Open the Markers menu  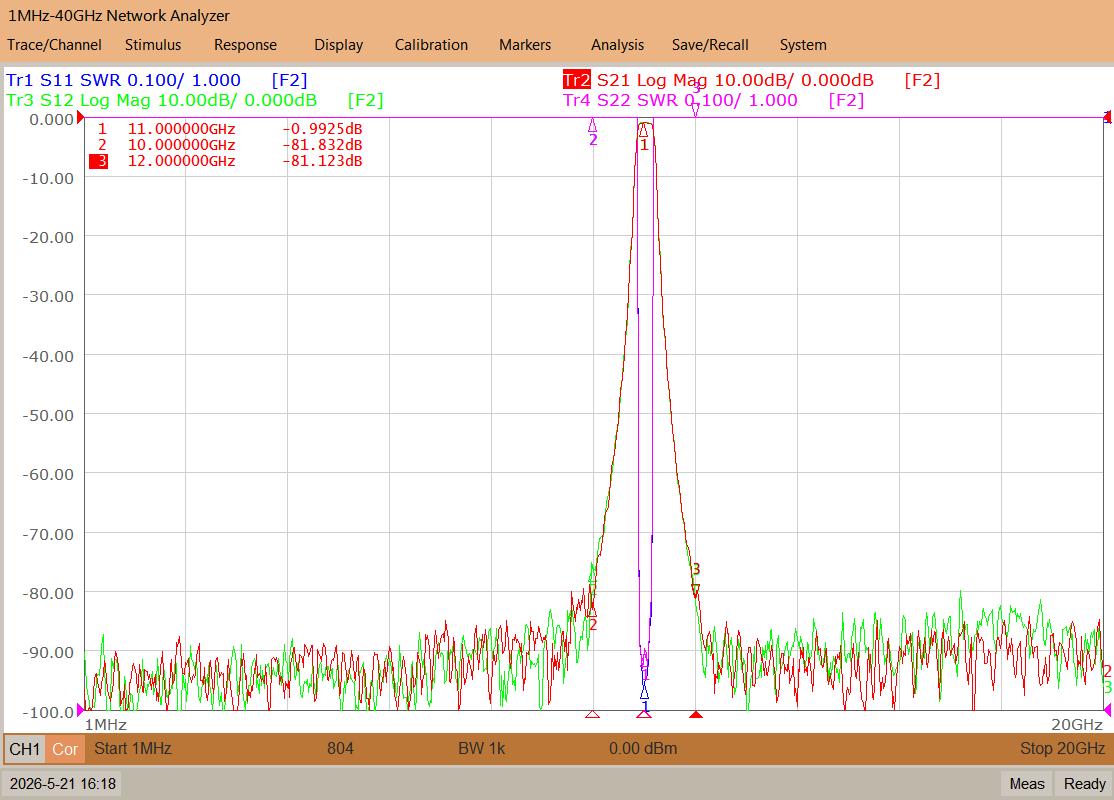pos(524,45)
